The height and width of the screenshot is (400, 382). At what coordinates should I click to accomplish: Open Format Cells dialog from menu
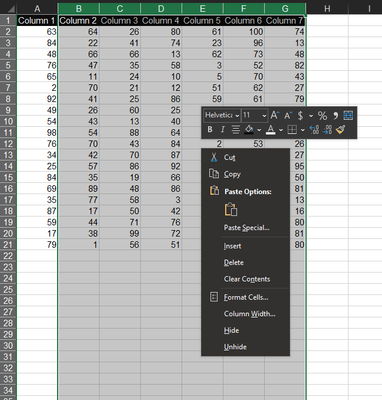tap(245, 297)
